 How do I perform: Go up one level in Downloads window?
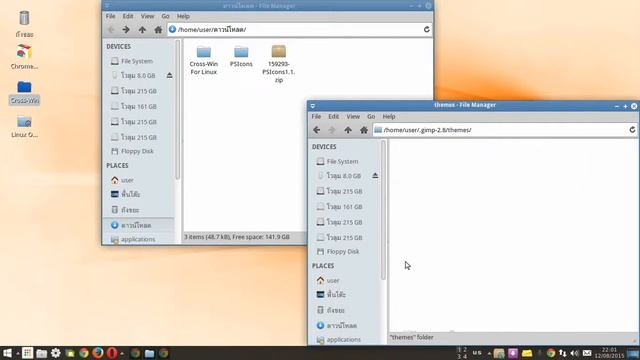click(x=142, y=29)
